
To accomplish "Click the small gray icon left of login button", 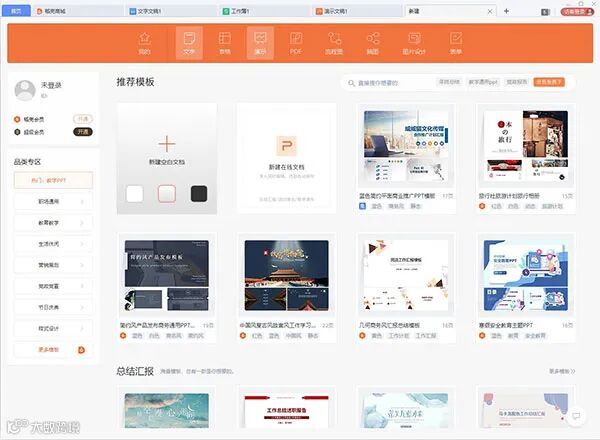I will tap(545, 12).
